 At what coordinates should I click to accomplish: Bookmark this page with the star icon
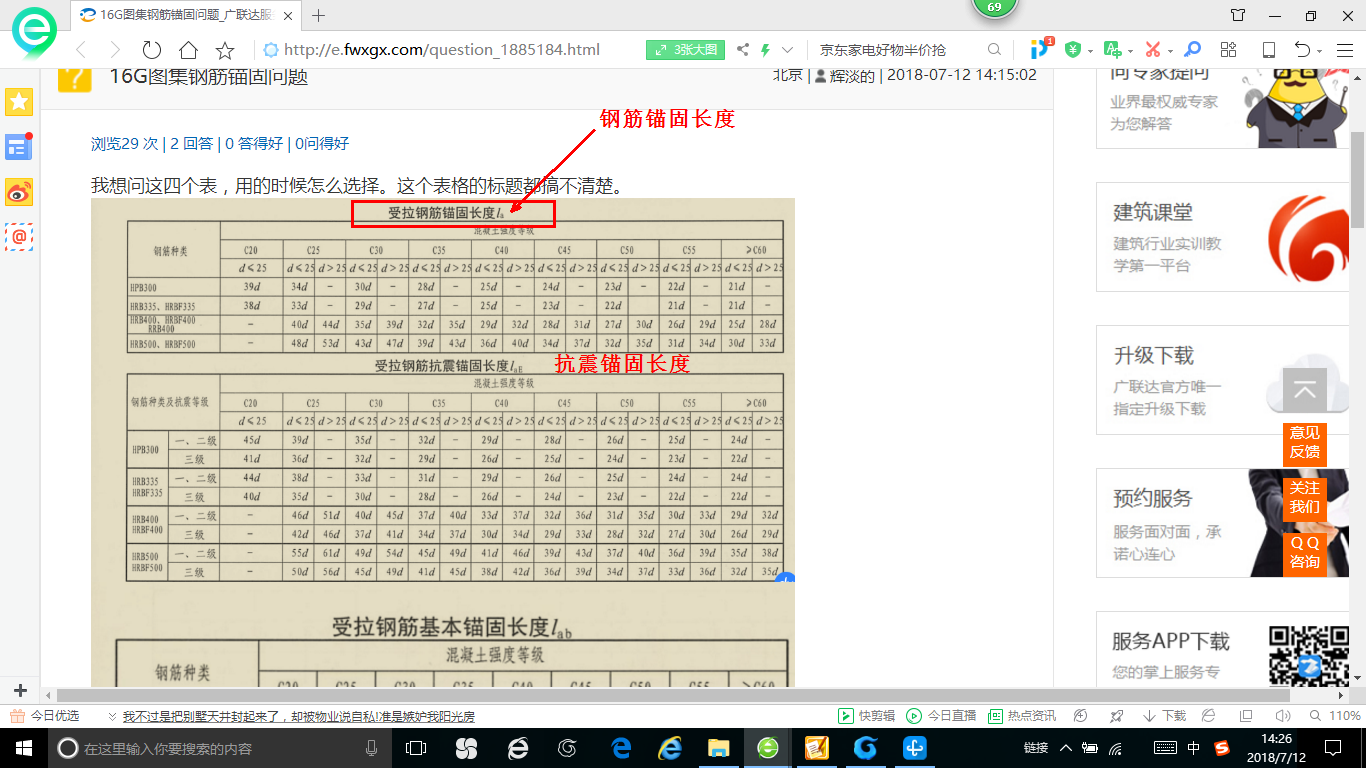click(225, 50)
